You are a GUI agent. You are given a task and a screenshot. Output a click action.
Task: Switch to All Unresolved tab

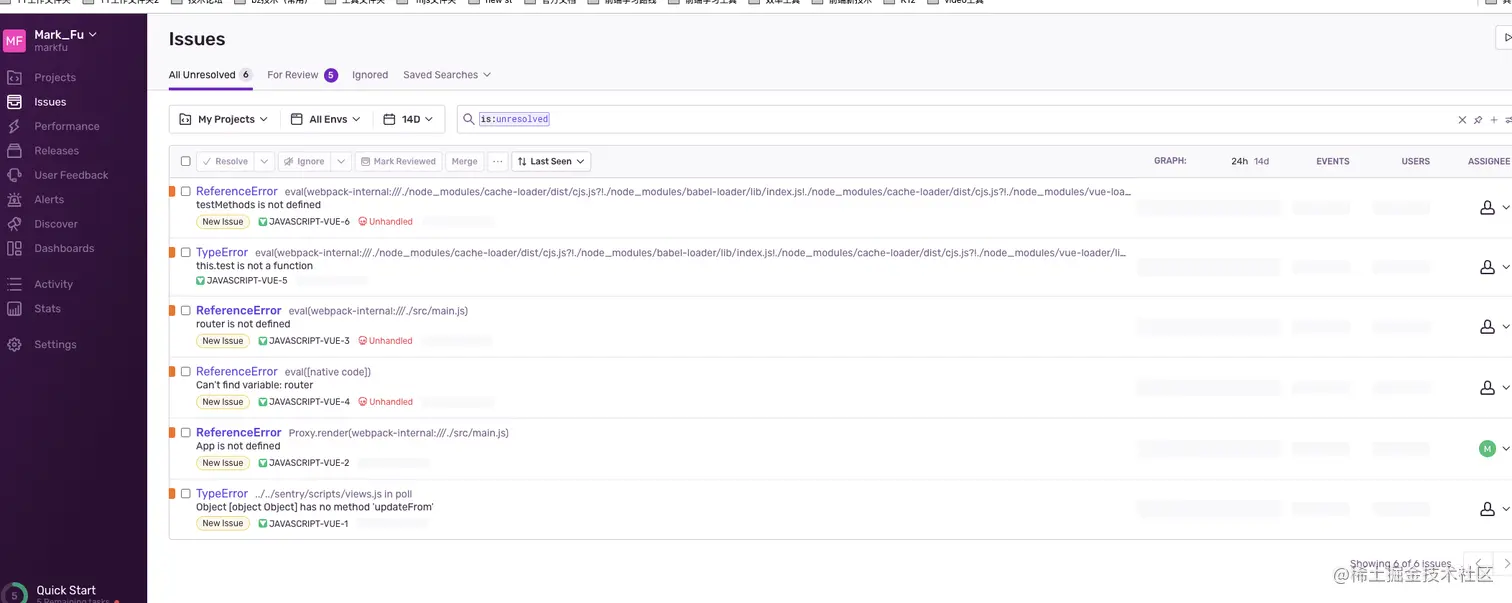(x=210, y=75)
